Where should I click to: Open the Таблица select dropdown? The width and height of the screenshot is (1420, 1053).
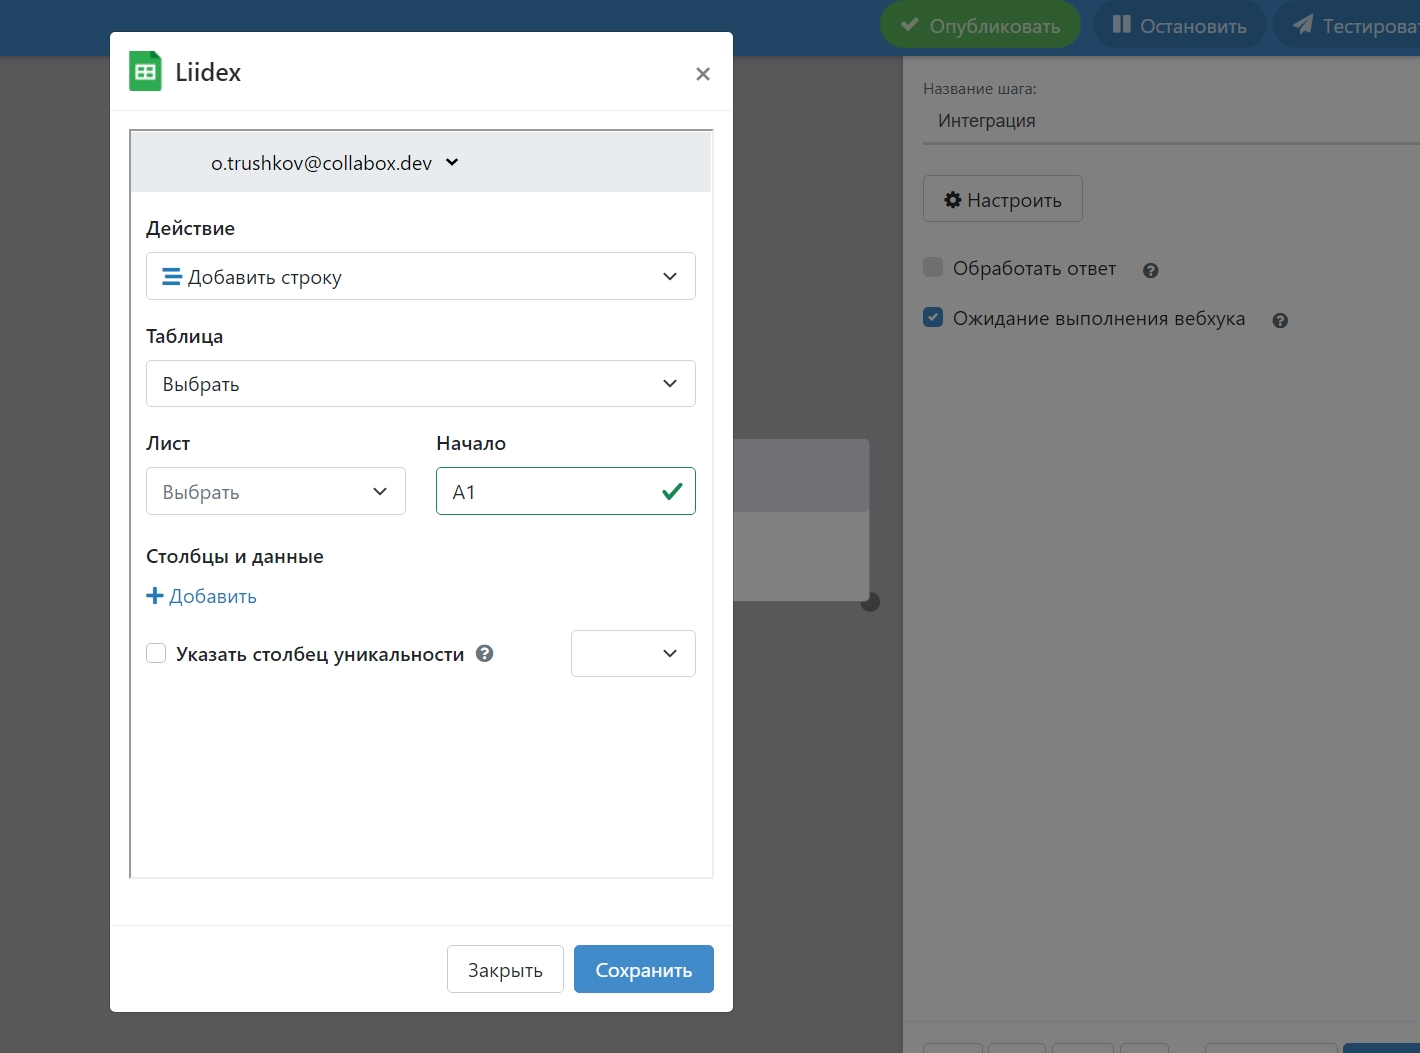coord(420,384)
